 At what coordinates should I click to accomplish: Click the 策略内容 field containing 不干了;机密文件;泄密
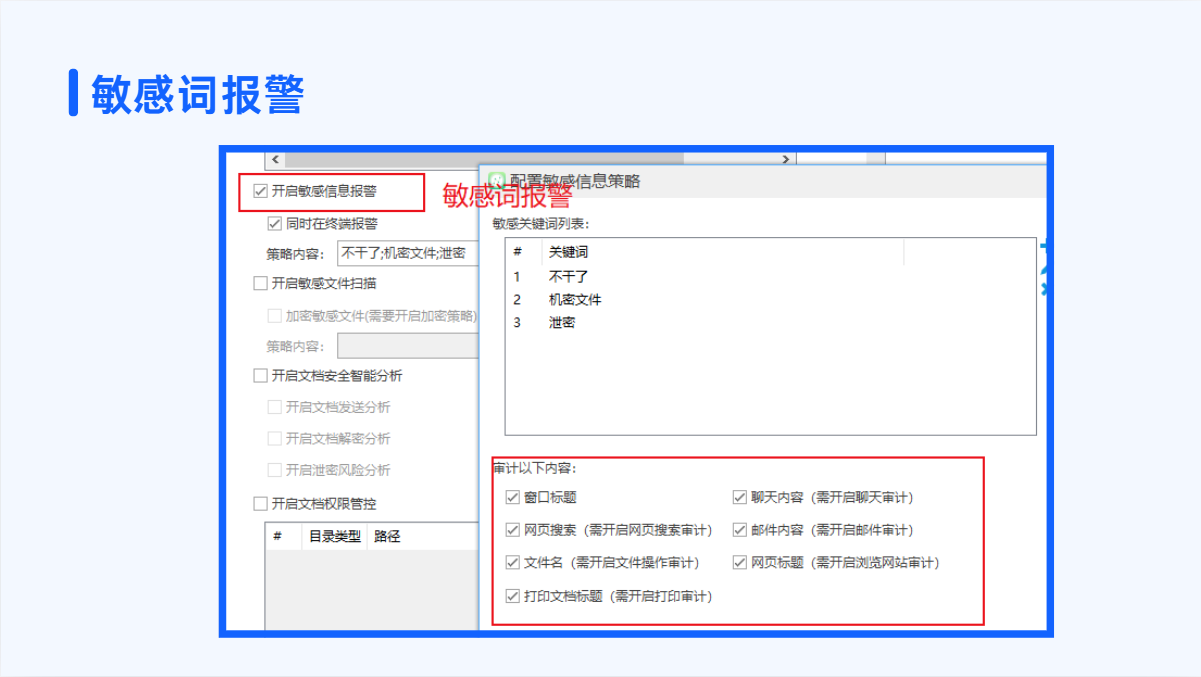tap(407, 253)
